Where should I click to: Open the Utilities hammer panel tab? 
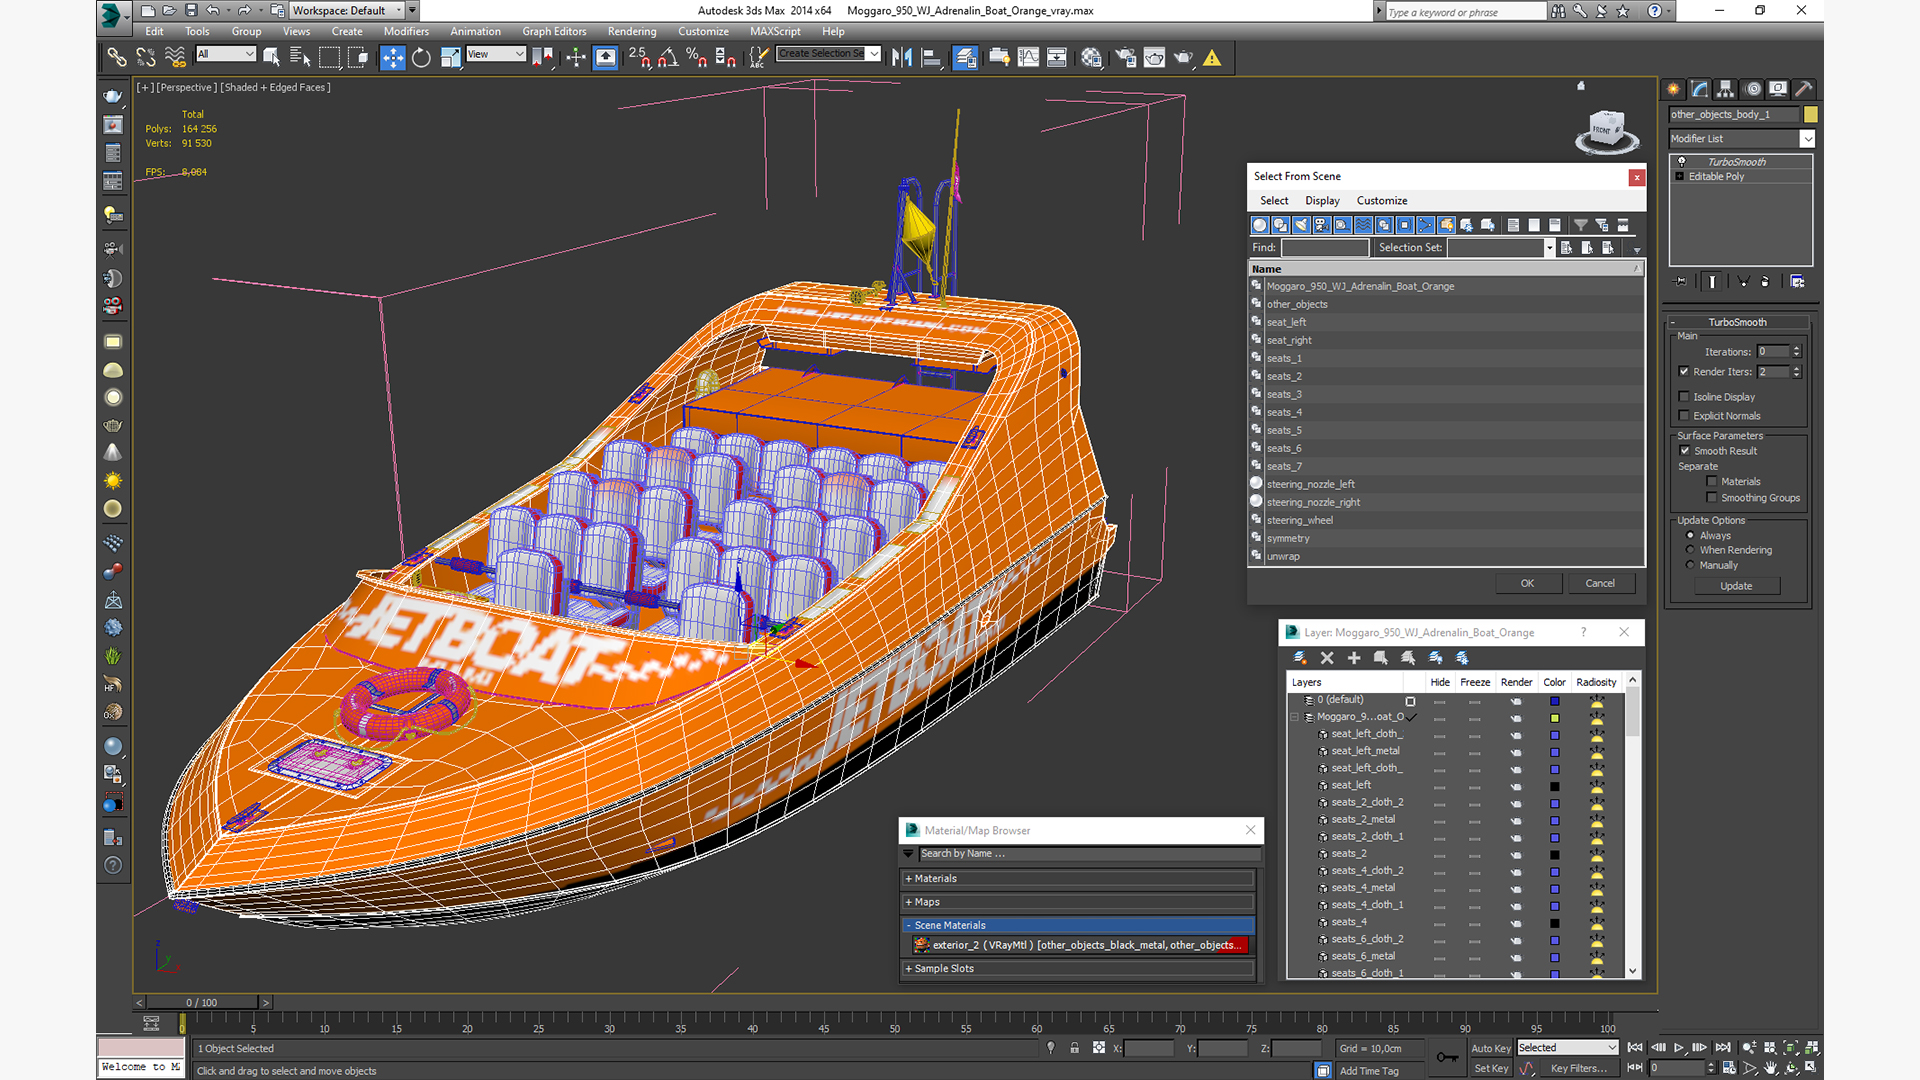pyautogui.click(x=1804, y=89)
